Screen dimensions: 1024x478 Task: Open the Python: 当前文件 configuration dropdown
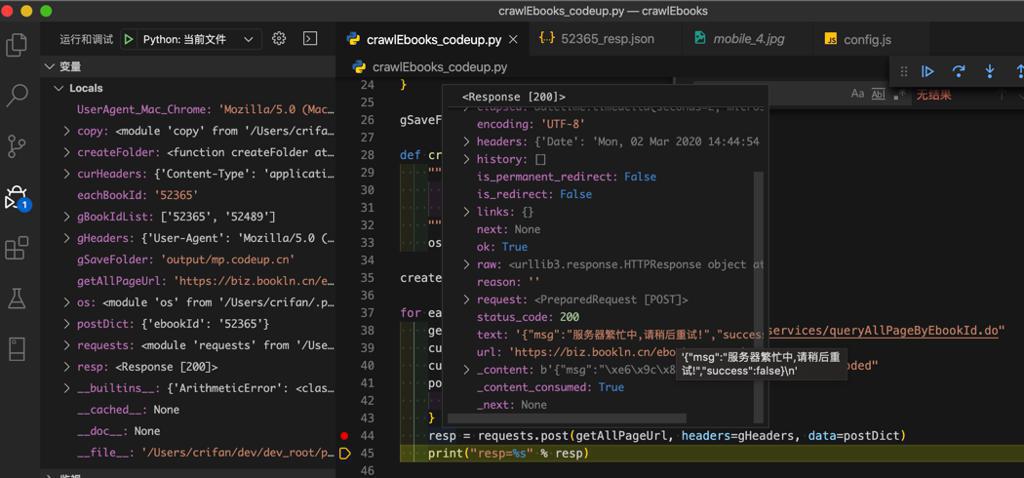pyautogui.click(x=191, y=39)
